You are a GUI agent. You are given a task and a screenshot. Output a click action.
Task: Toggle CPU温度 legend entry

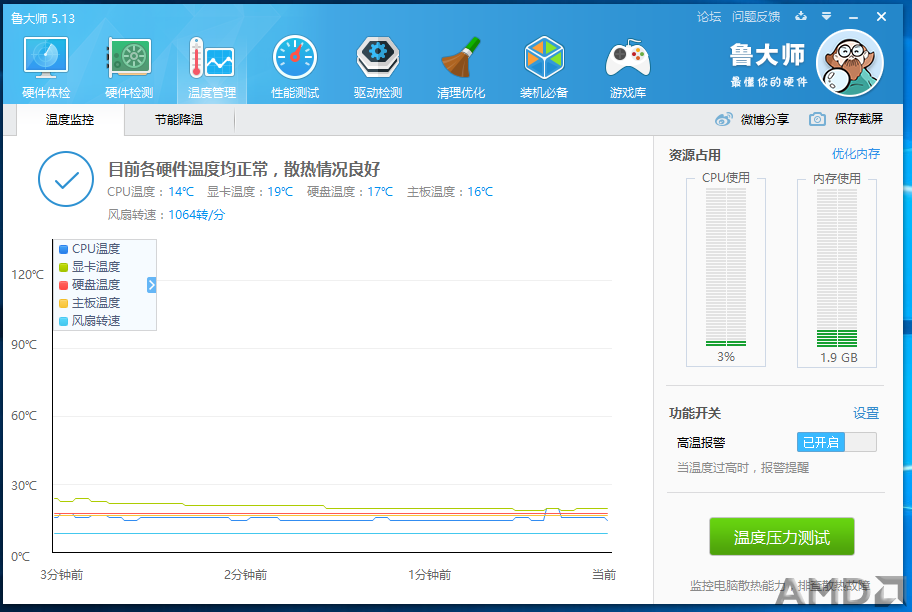tap(90, 249)
